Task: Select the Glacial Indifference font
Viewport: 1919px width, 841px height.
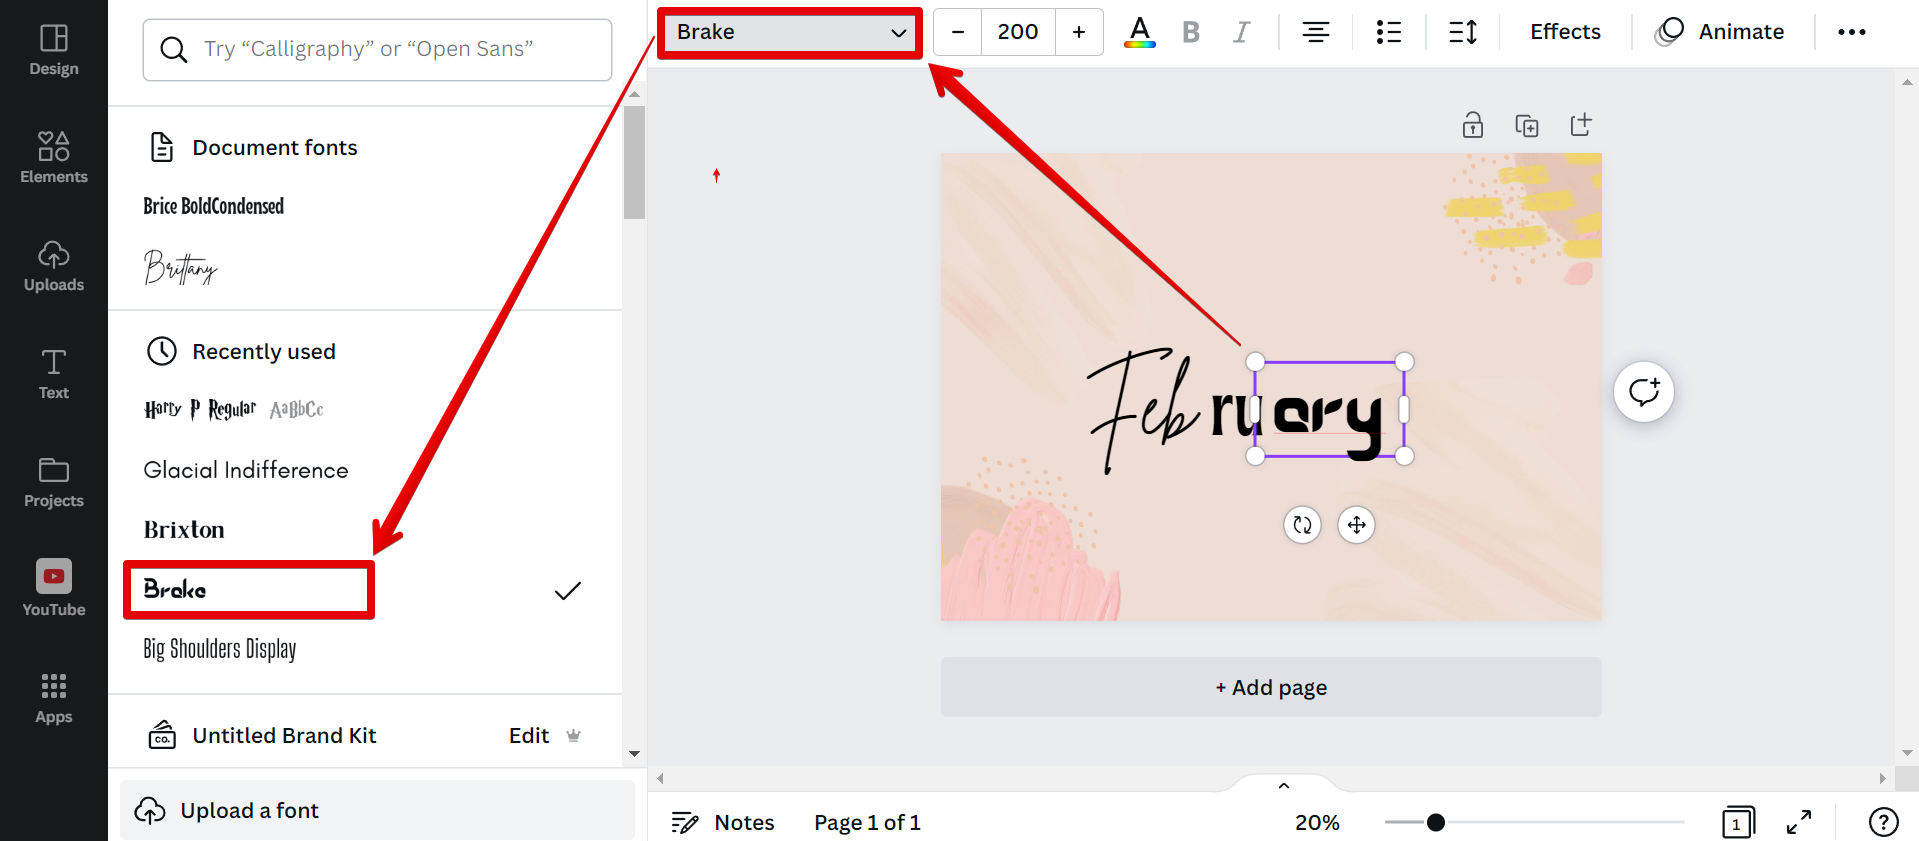Action: pyautogui.click(x=246, y=470)
